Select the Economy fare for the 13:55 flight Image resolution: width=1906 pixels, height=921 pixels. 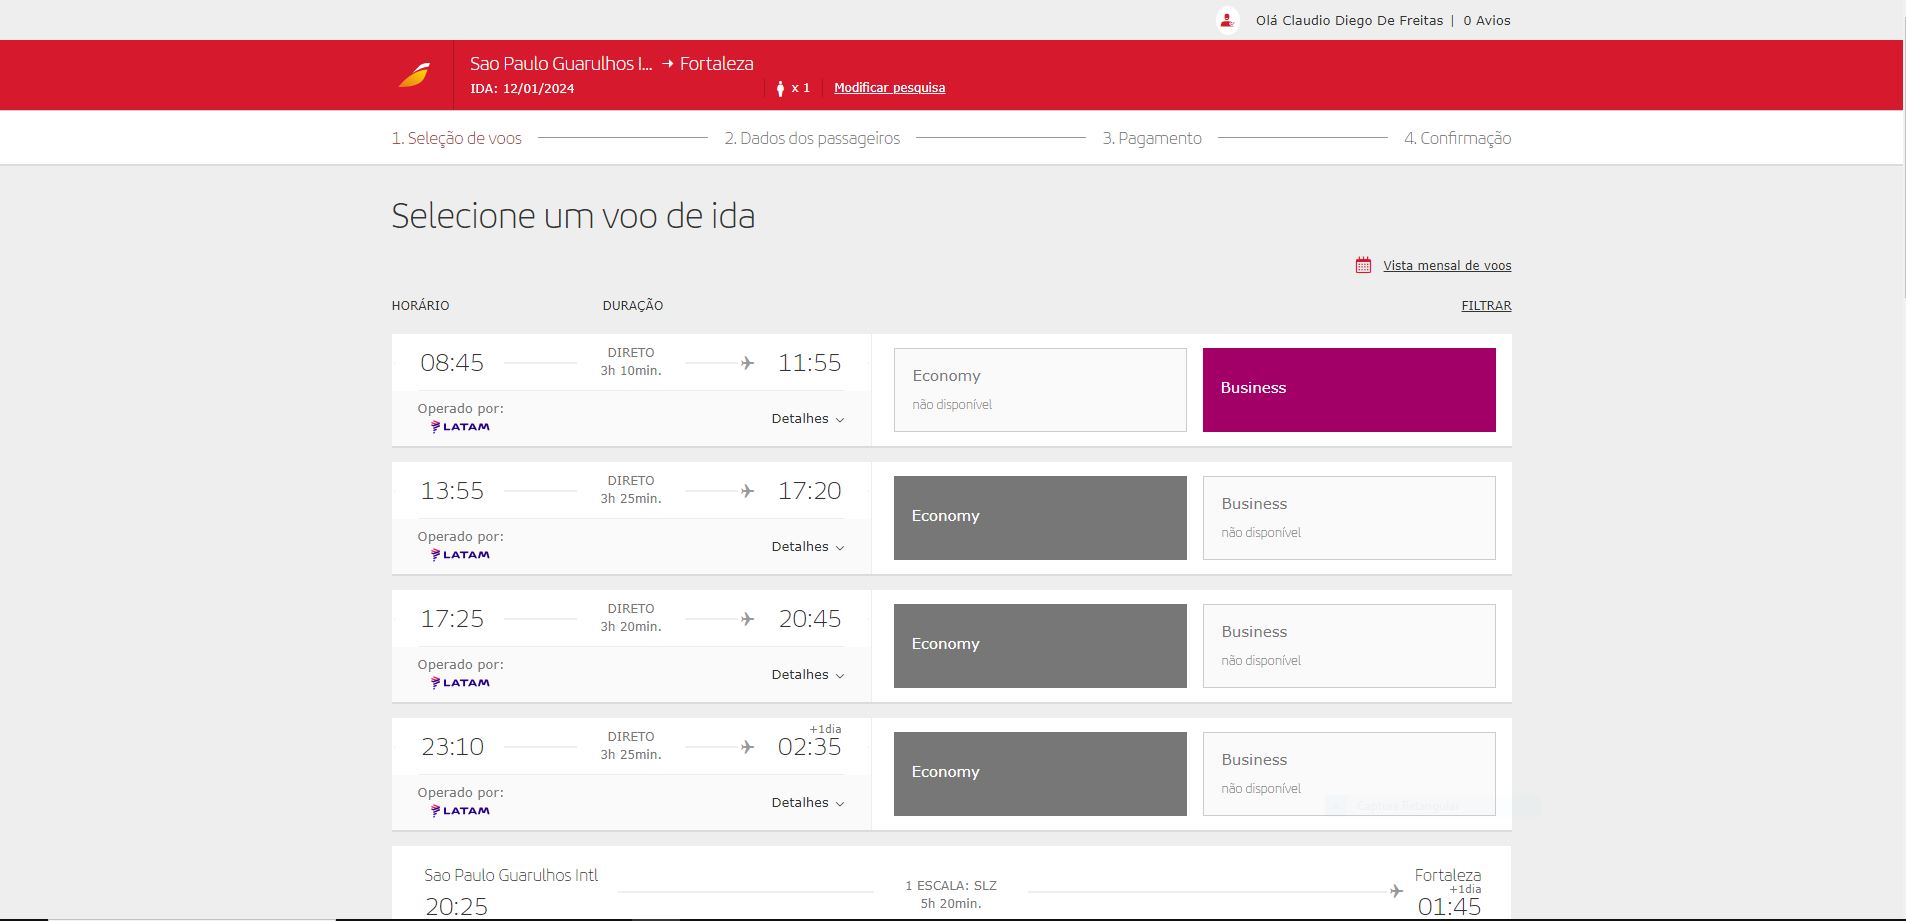coord(1039,516)
